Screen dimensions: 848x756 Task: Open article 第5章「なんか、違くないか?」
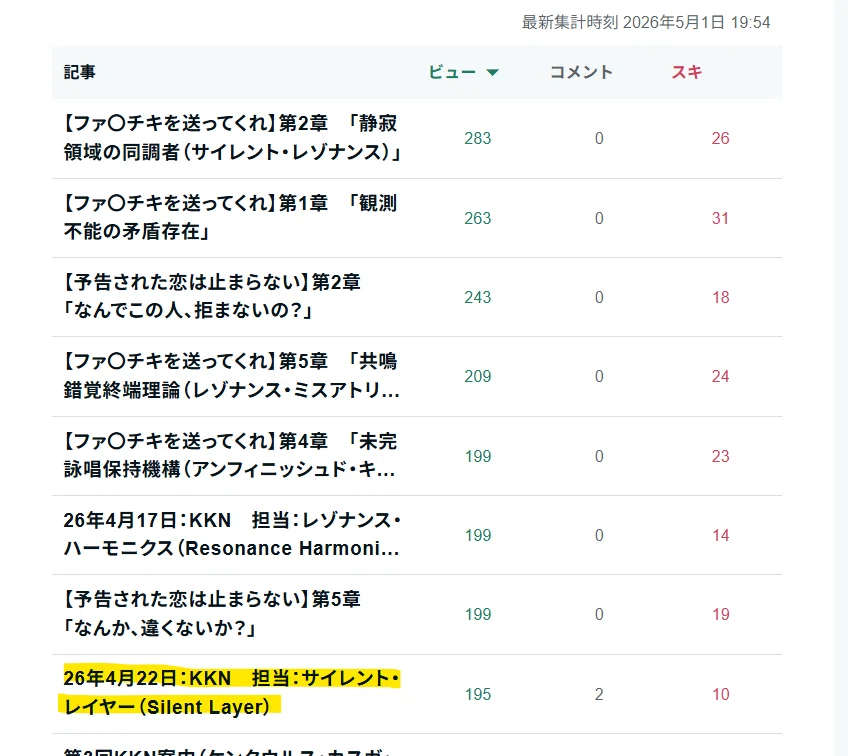pyautogui.click(x=211, y=614)
